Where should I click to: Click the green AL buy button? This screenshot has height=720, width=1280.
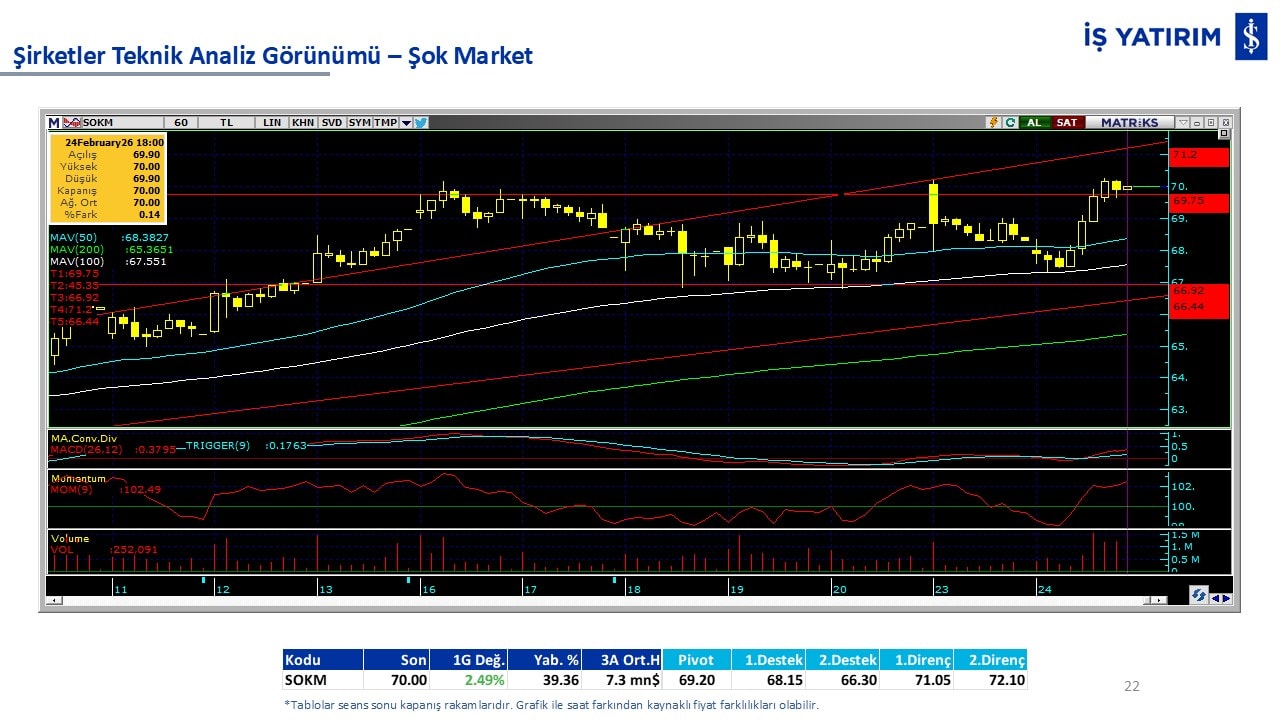(1034, 123)
